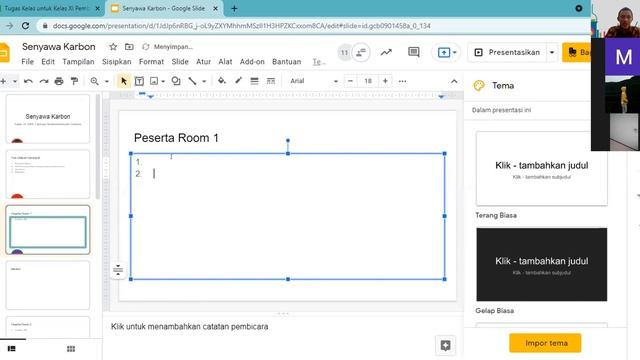Open the Add-on menu
This screenshot has height=360, width=640.
tap(252, 62)
